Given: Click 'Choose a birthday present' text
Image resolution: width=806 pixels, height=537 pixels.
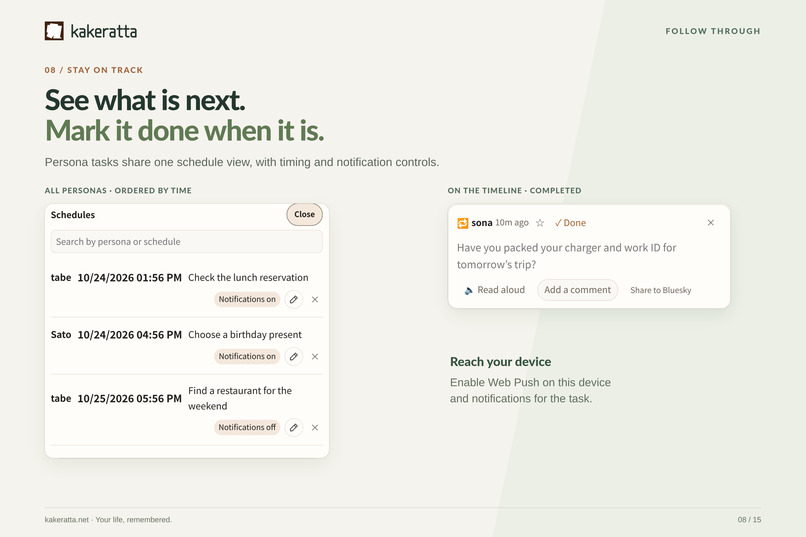Looking at the screenshot, I should [x=245, y=335].
